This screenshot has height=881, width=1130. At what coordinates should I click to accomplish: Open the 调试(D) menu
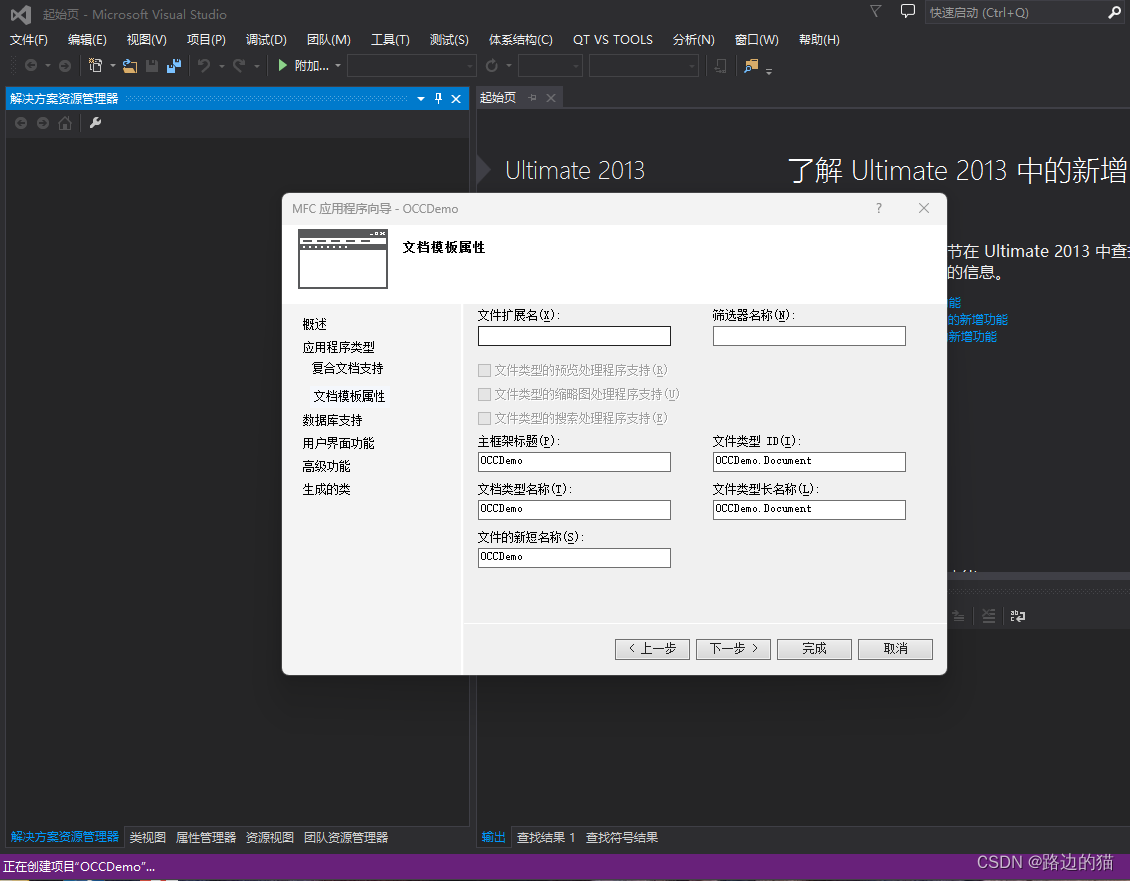pos(266,40)
